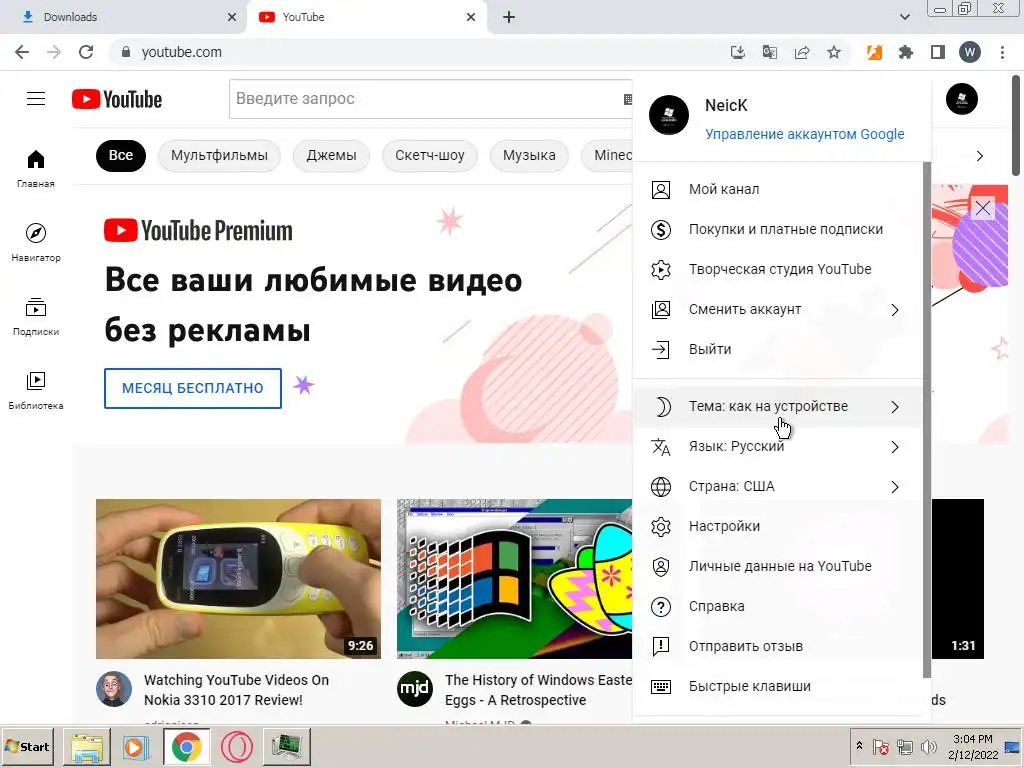The height and width of the screenshot is (768, 1024).
Task: Bookmark this page with the star icon
Action: (833, 52)
